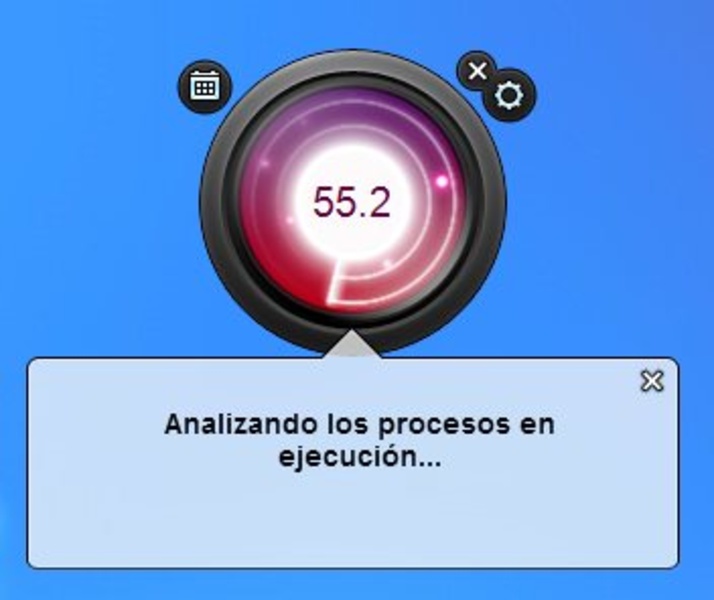Screen dimensions: 714x600
Task: Click the 55.2 reading in the gauge center
Action: pos(352,202)
